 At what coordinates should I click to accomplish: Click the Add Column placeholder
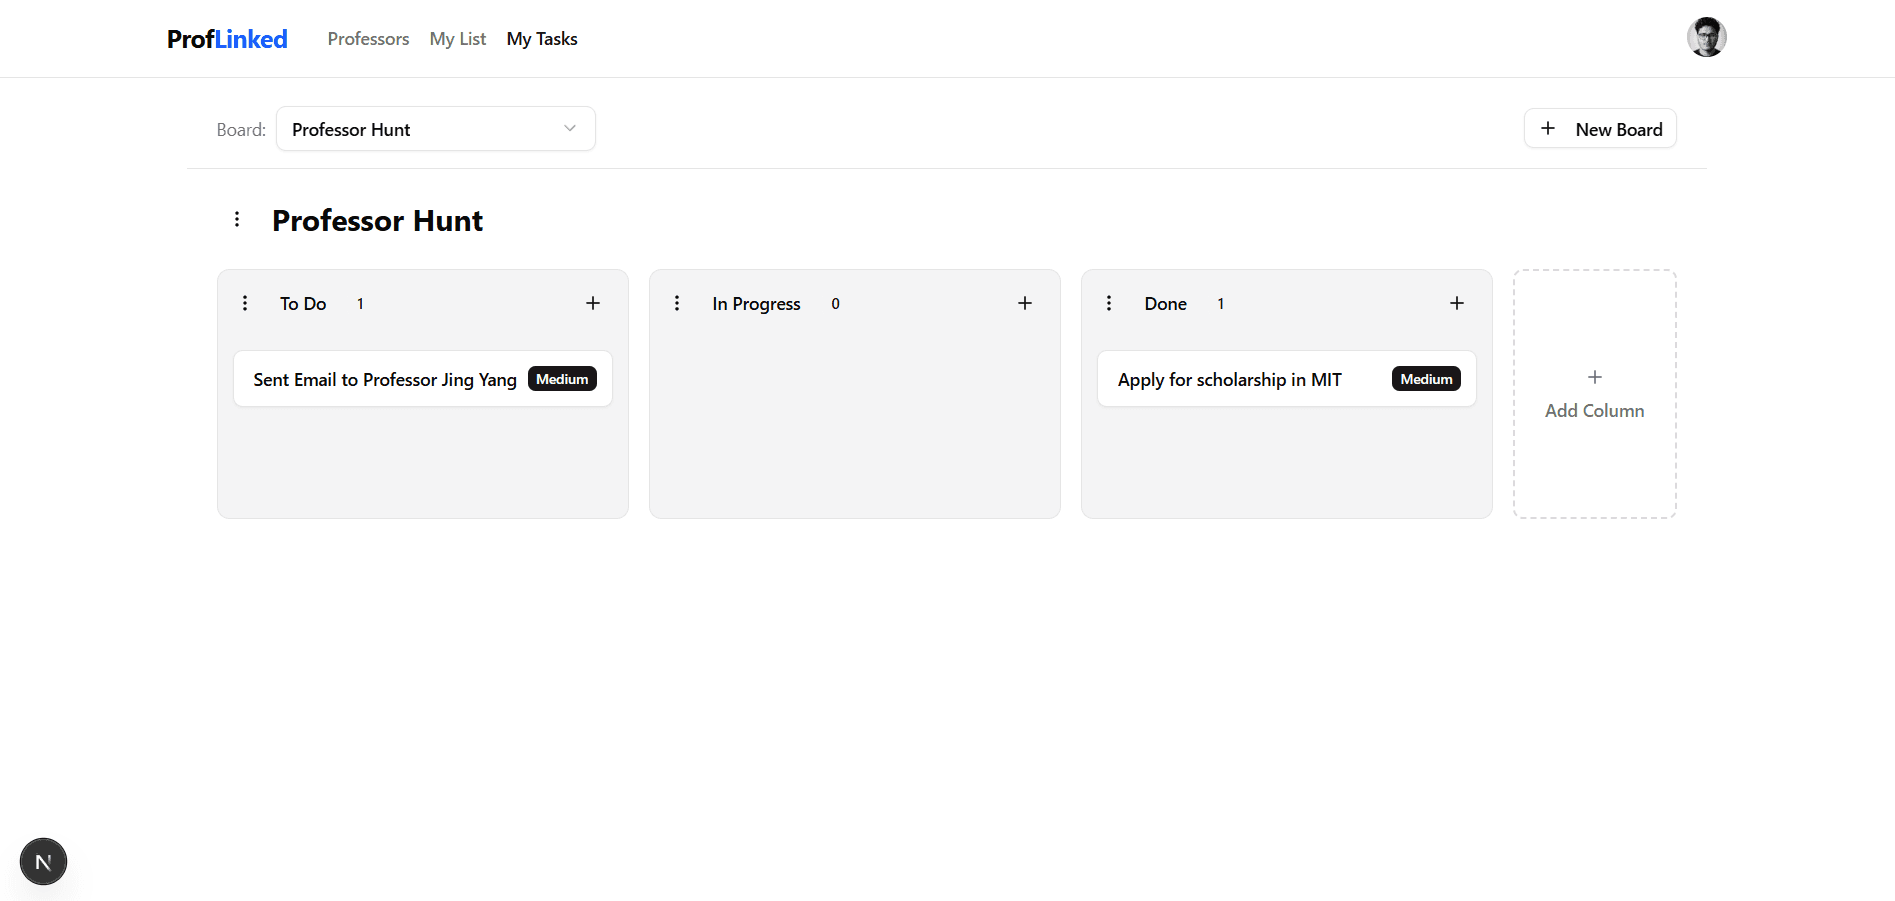(x=1595, y=394)
